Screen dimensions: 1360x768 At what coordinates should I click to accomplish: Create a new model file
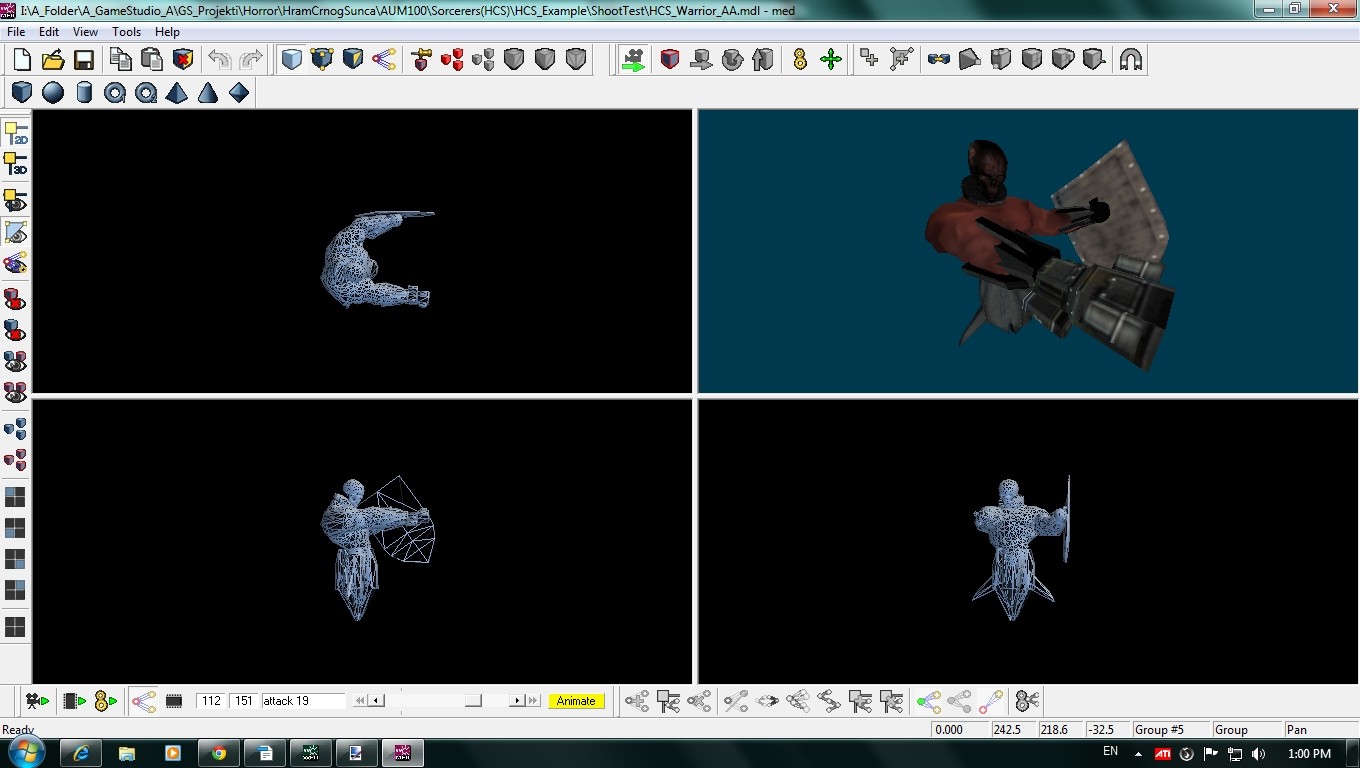click(22, 60)
